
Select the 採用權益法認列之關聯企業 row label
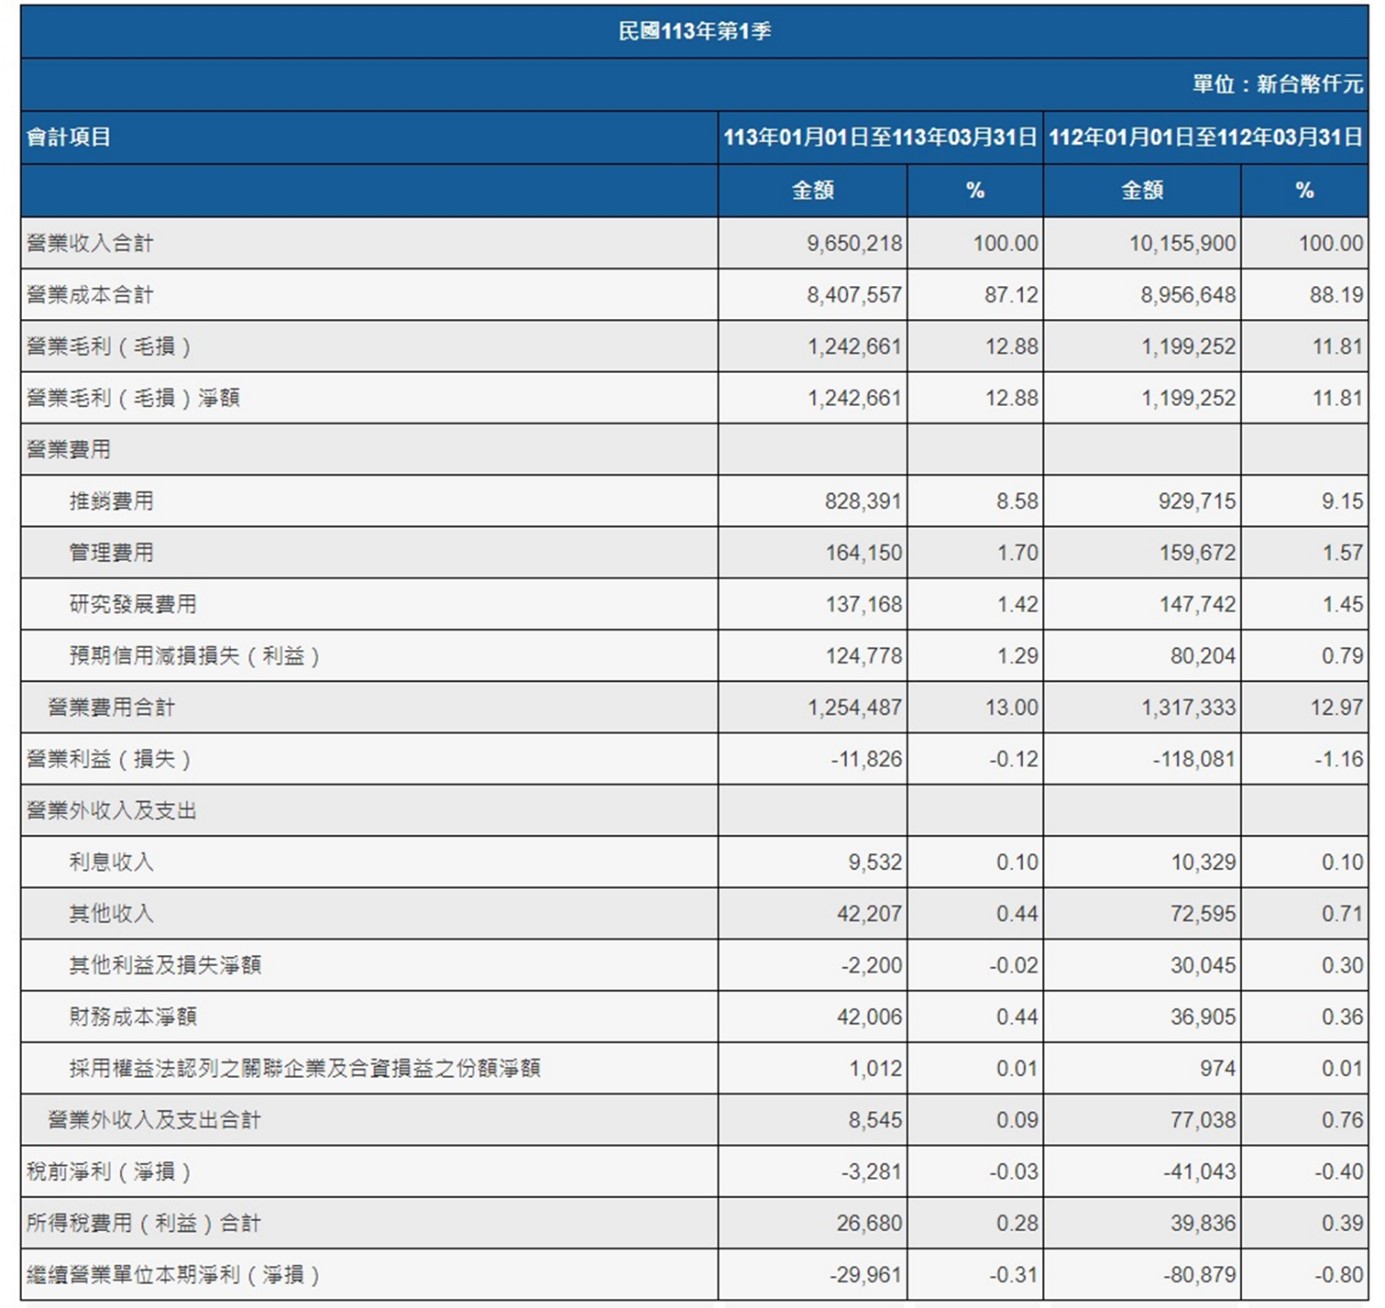(x=305, y=1068)
